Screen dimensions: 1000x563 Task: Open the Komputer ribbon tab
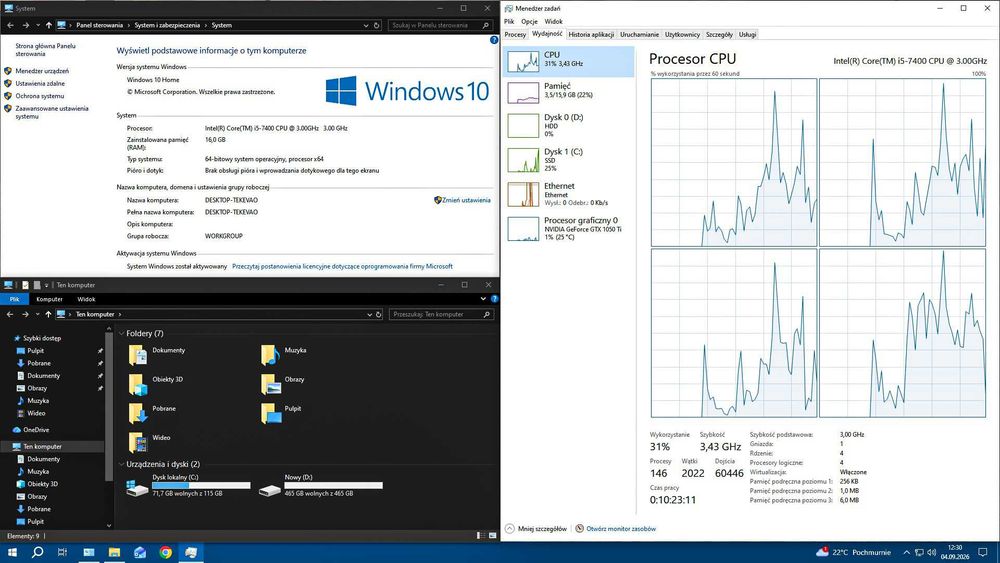[49, 299]
